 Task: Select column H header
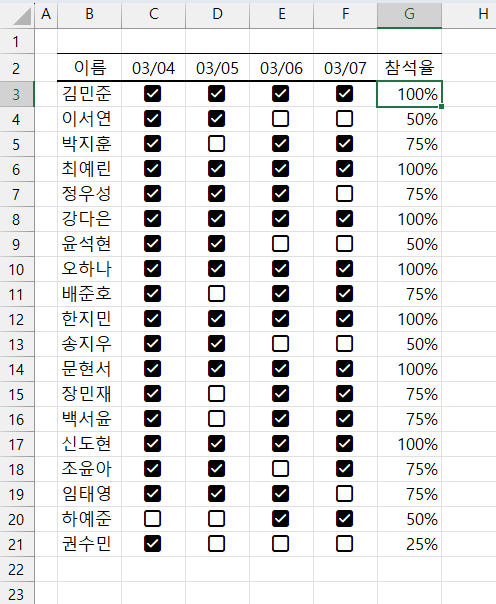click(x=469, y=15)
